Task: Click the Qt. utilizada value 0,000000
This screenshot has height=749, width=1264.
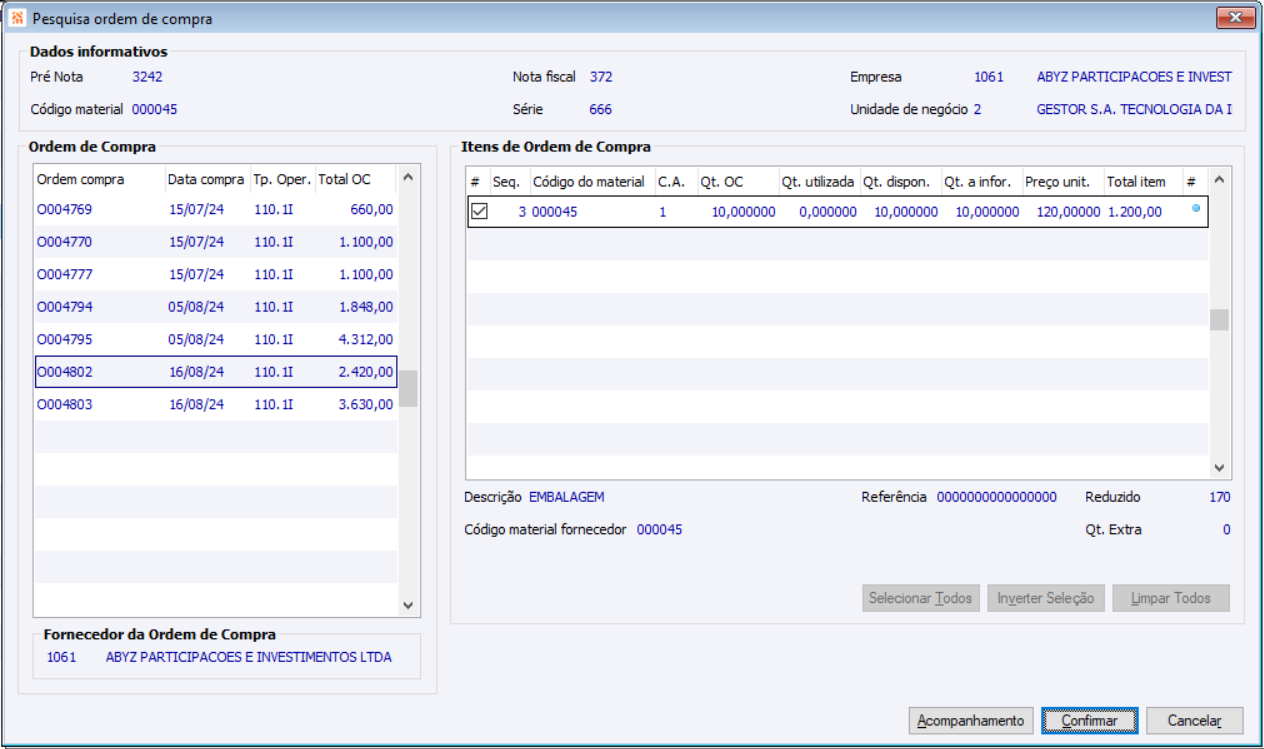Action: 828,212
